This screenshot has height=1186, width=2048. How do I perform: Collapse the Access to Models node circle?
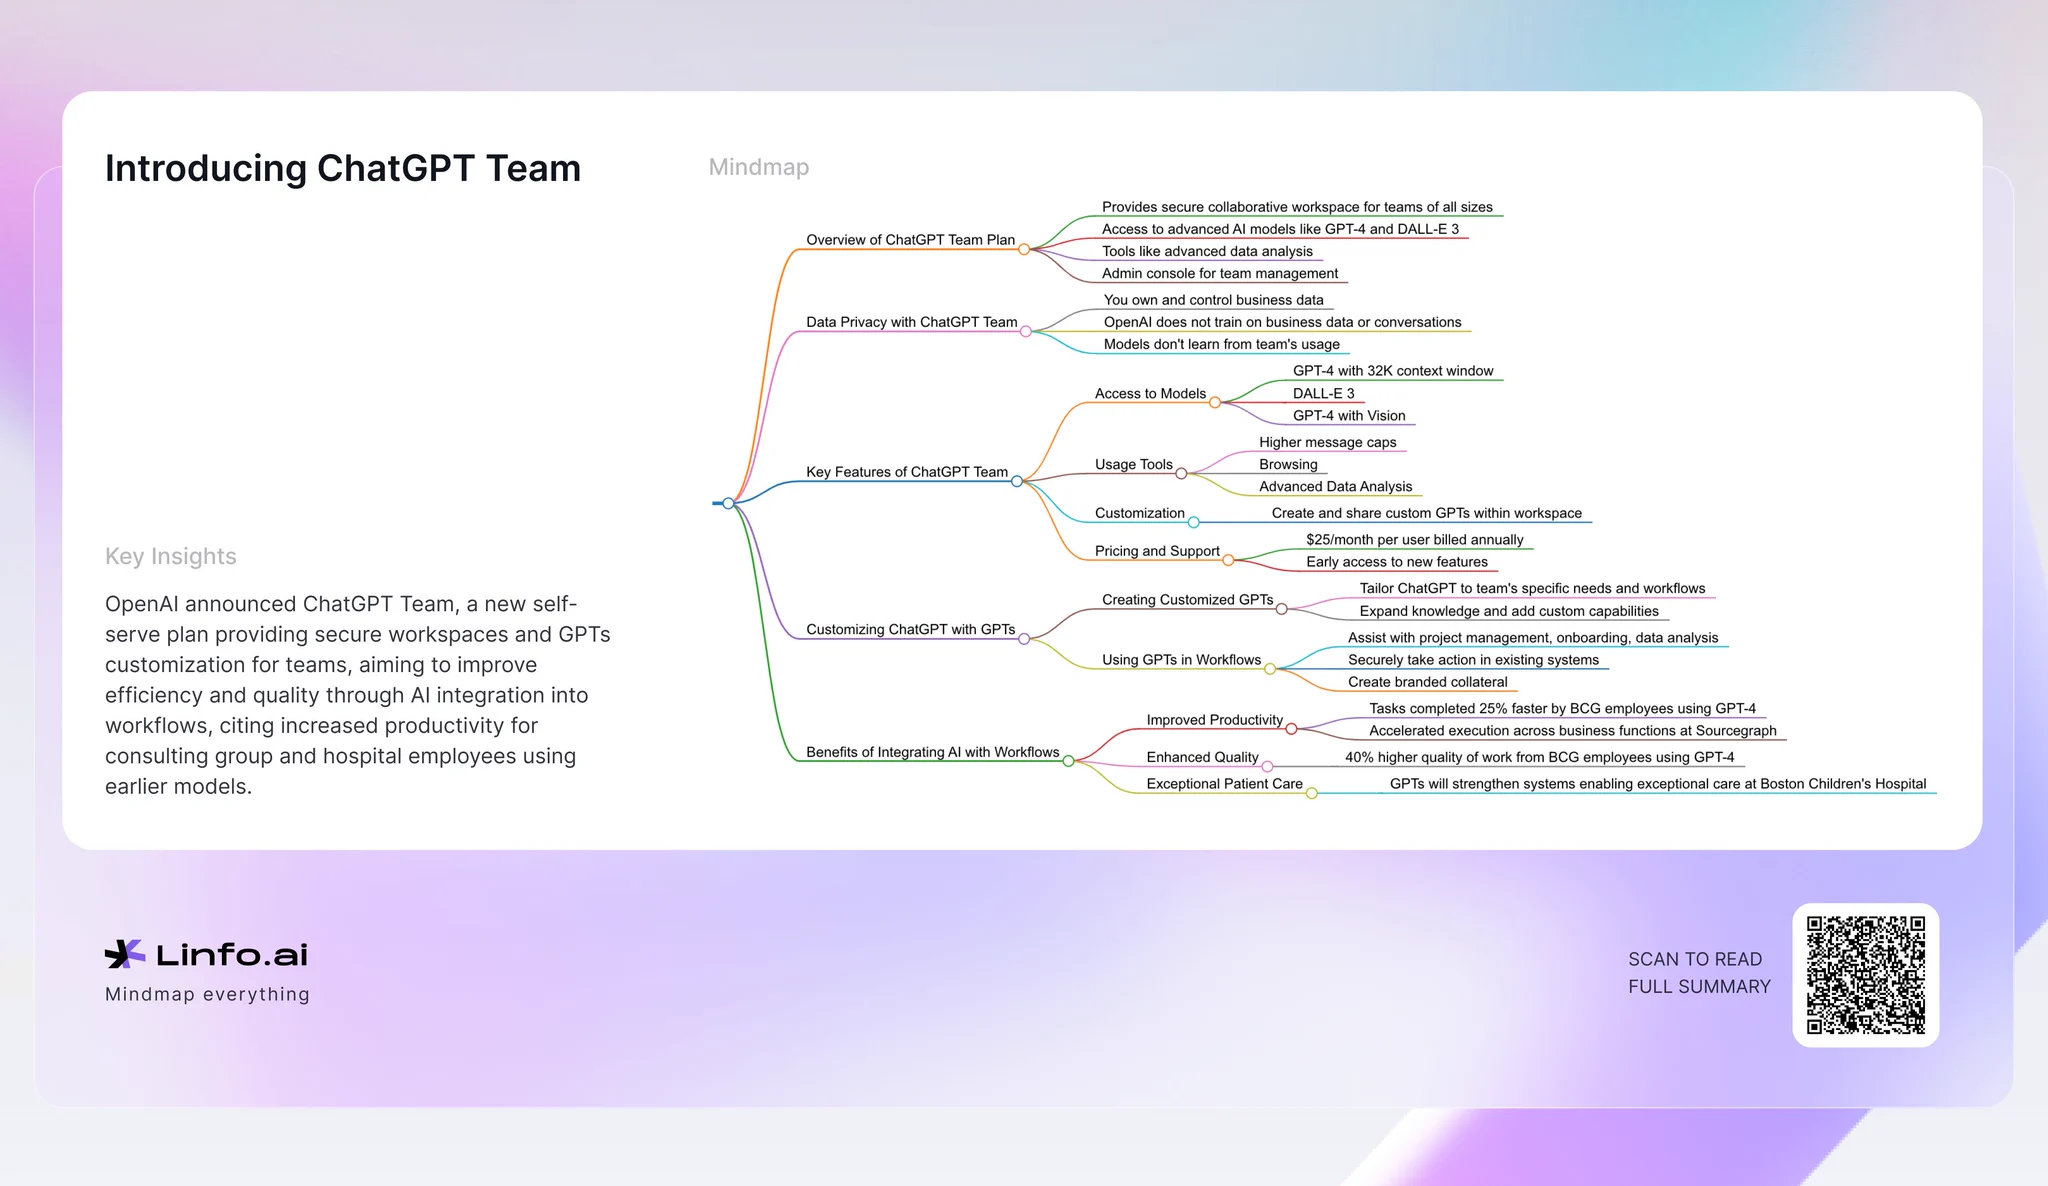[1215, 402]
